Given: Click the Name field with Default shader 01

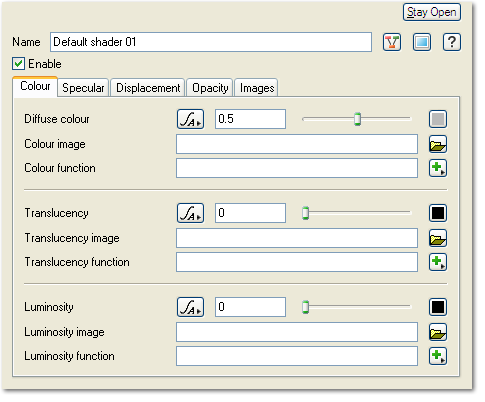Looking at the screenshot, I should 211,42.
